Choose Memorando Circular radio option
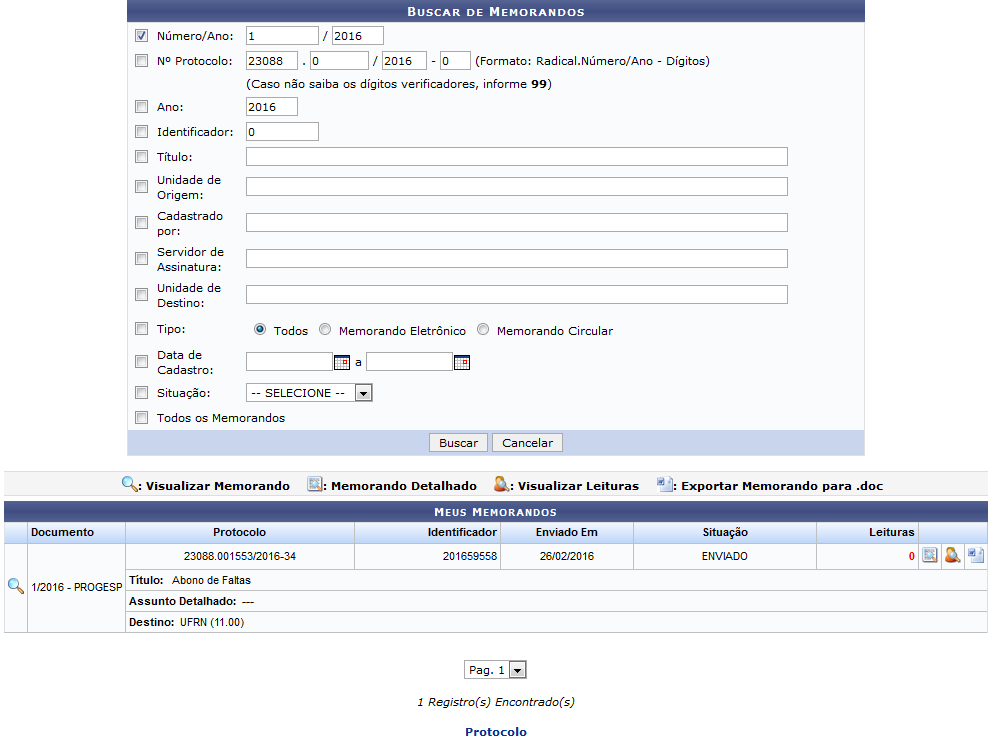 point(483,330)
